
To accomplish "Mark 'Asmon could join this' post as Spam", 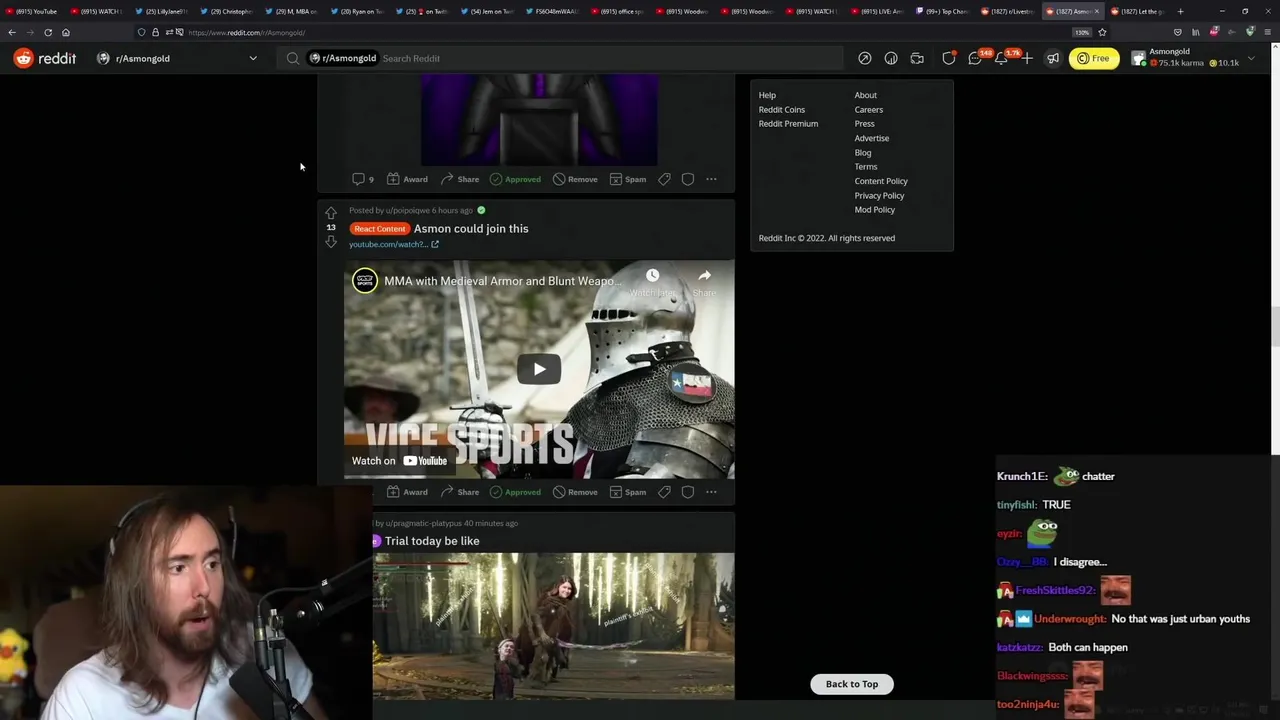I will pos(628,492).
